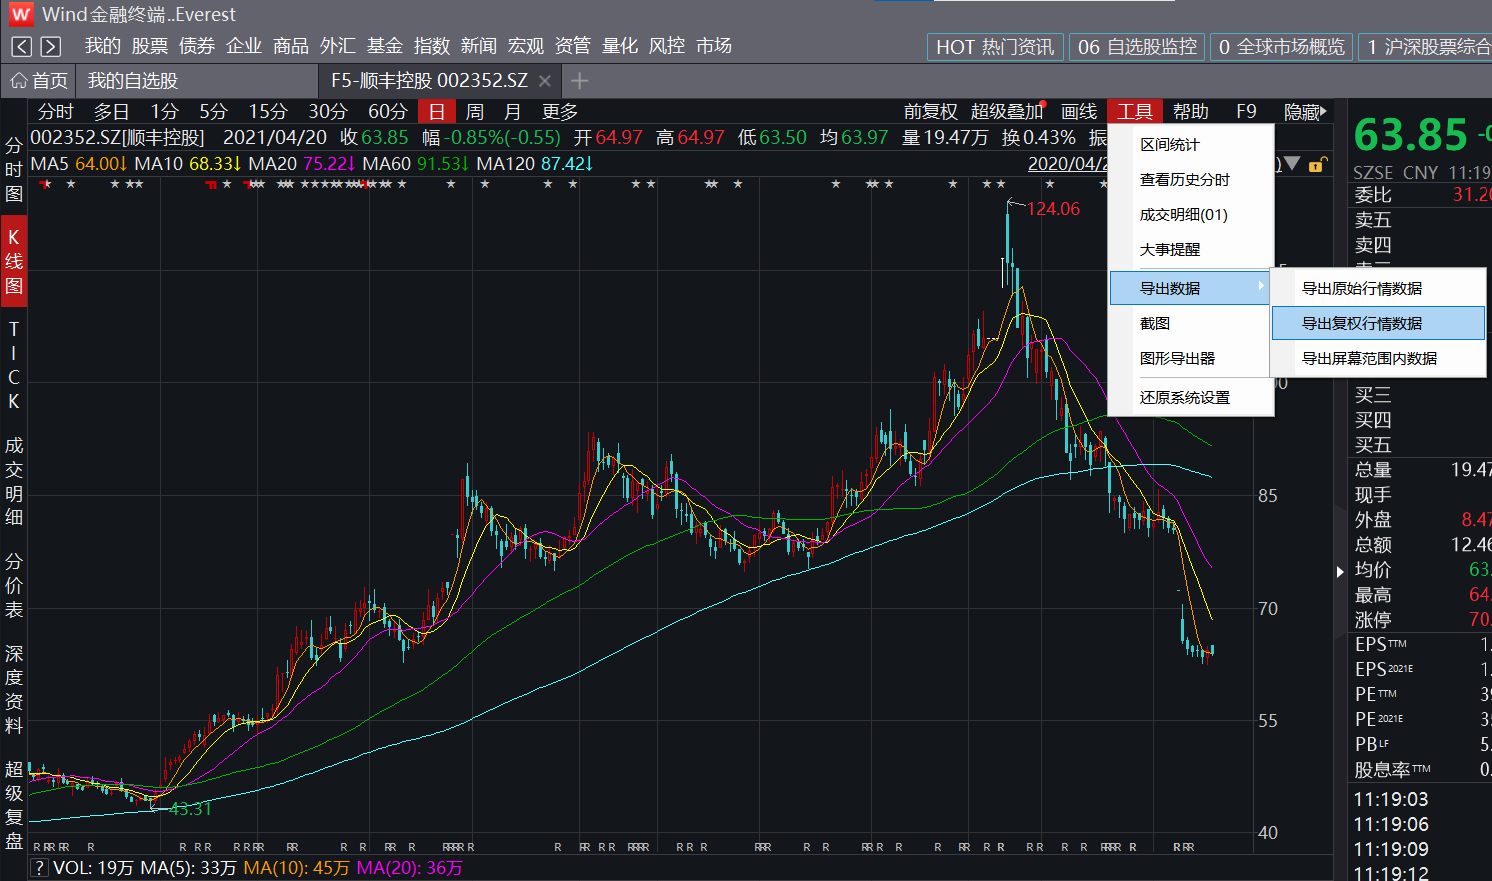Open the 债券 menu
The image size is (1492, 881).
[197, 46]
